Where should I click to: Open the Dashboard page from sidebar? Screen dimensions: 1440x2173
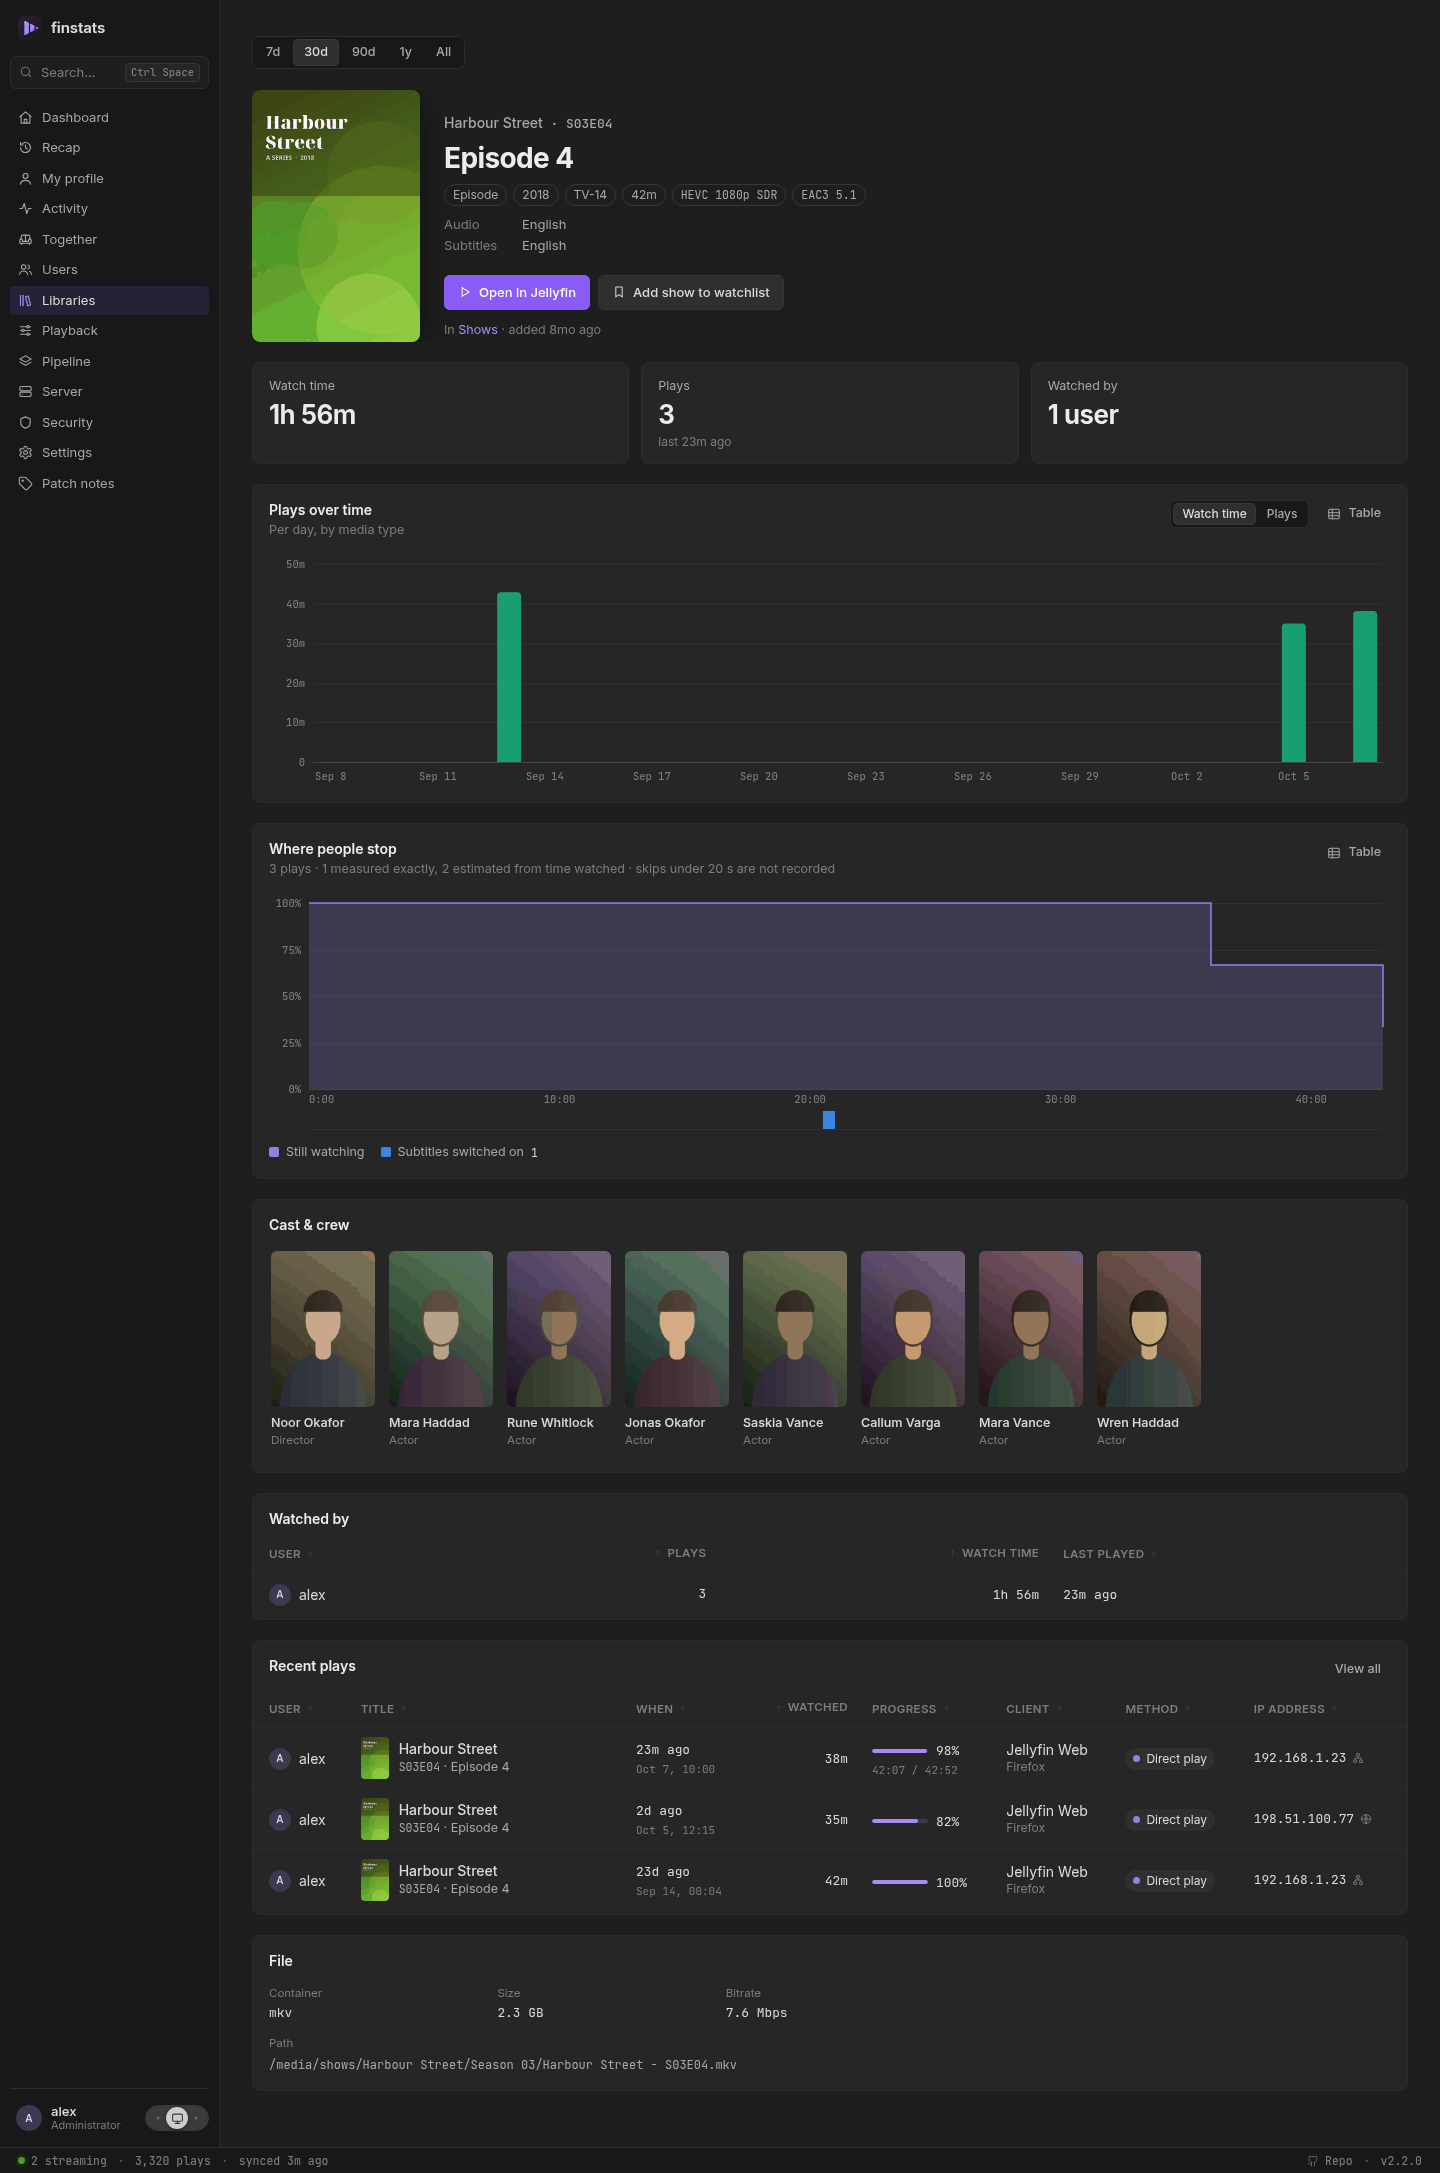pos(109,117)
